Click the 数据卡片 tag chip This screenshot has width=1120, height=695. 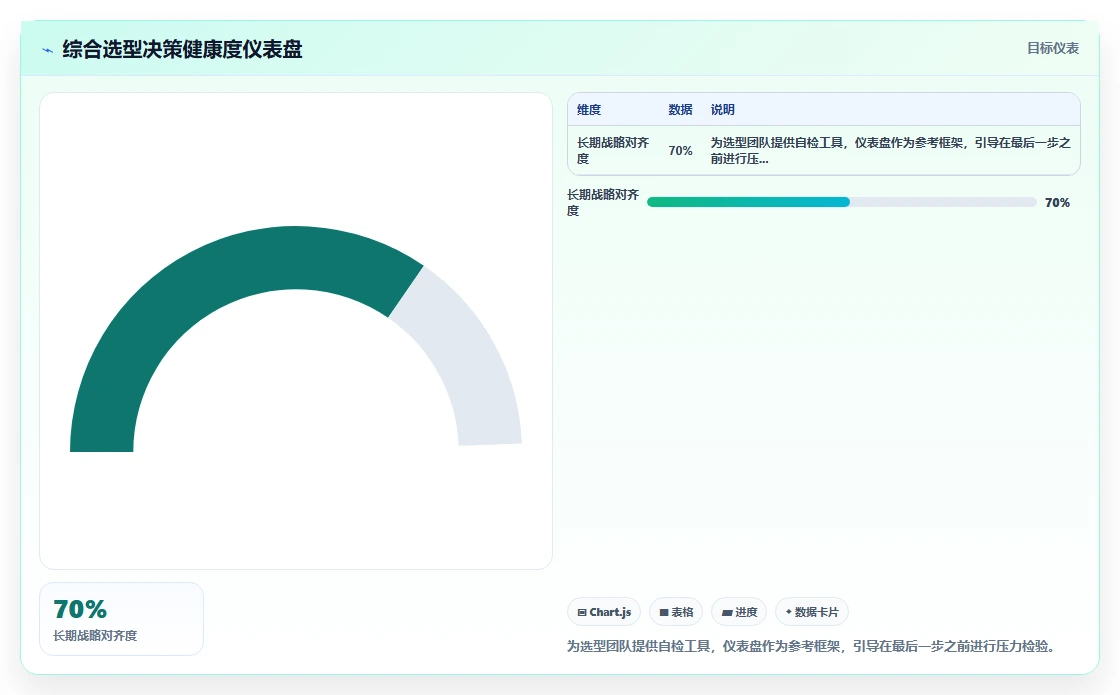point(811,612)
